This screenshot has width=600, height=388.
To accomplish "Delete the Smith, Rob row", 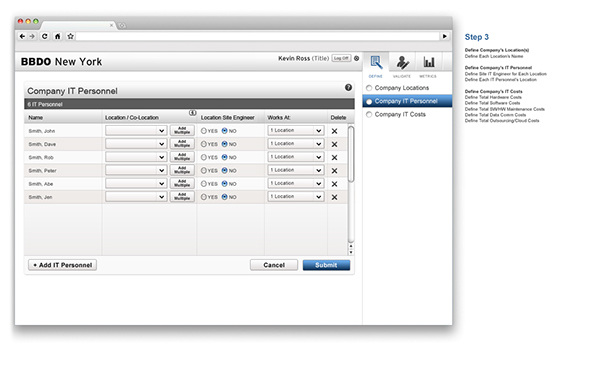I will point(334,158).
